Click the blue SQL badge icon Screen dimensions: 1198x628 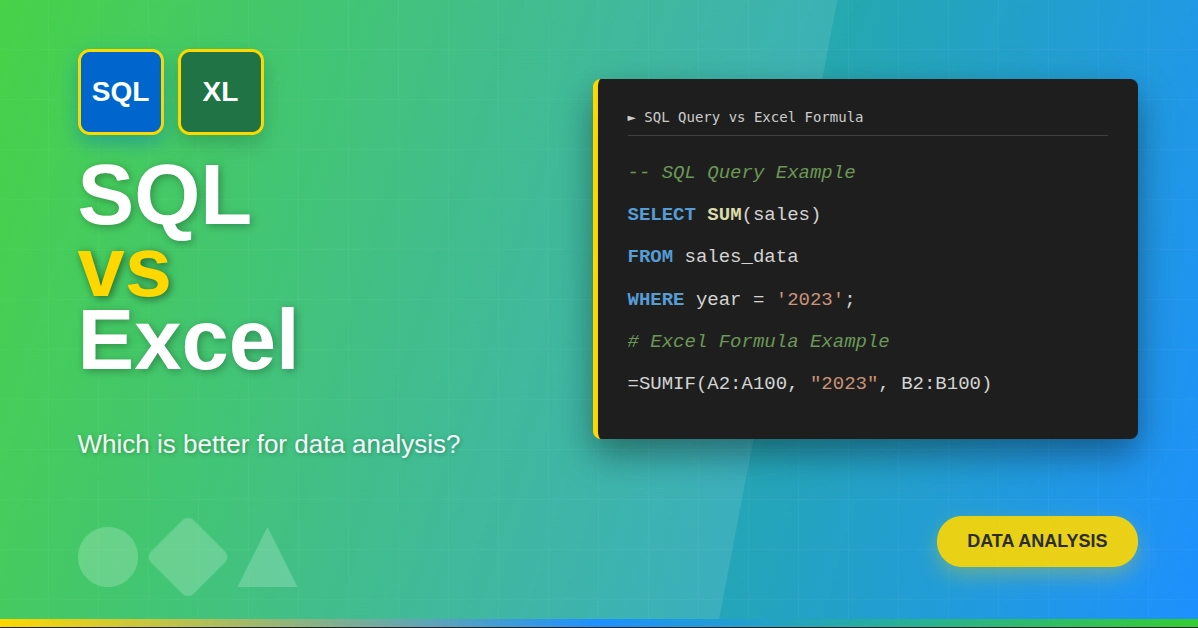click(x=121, y=92)
